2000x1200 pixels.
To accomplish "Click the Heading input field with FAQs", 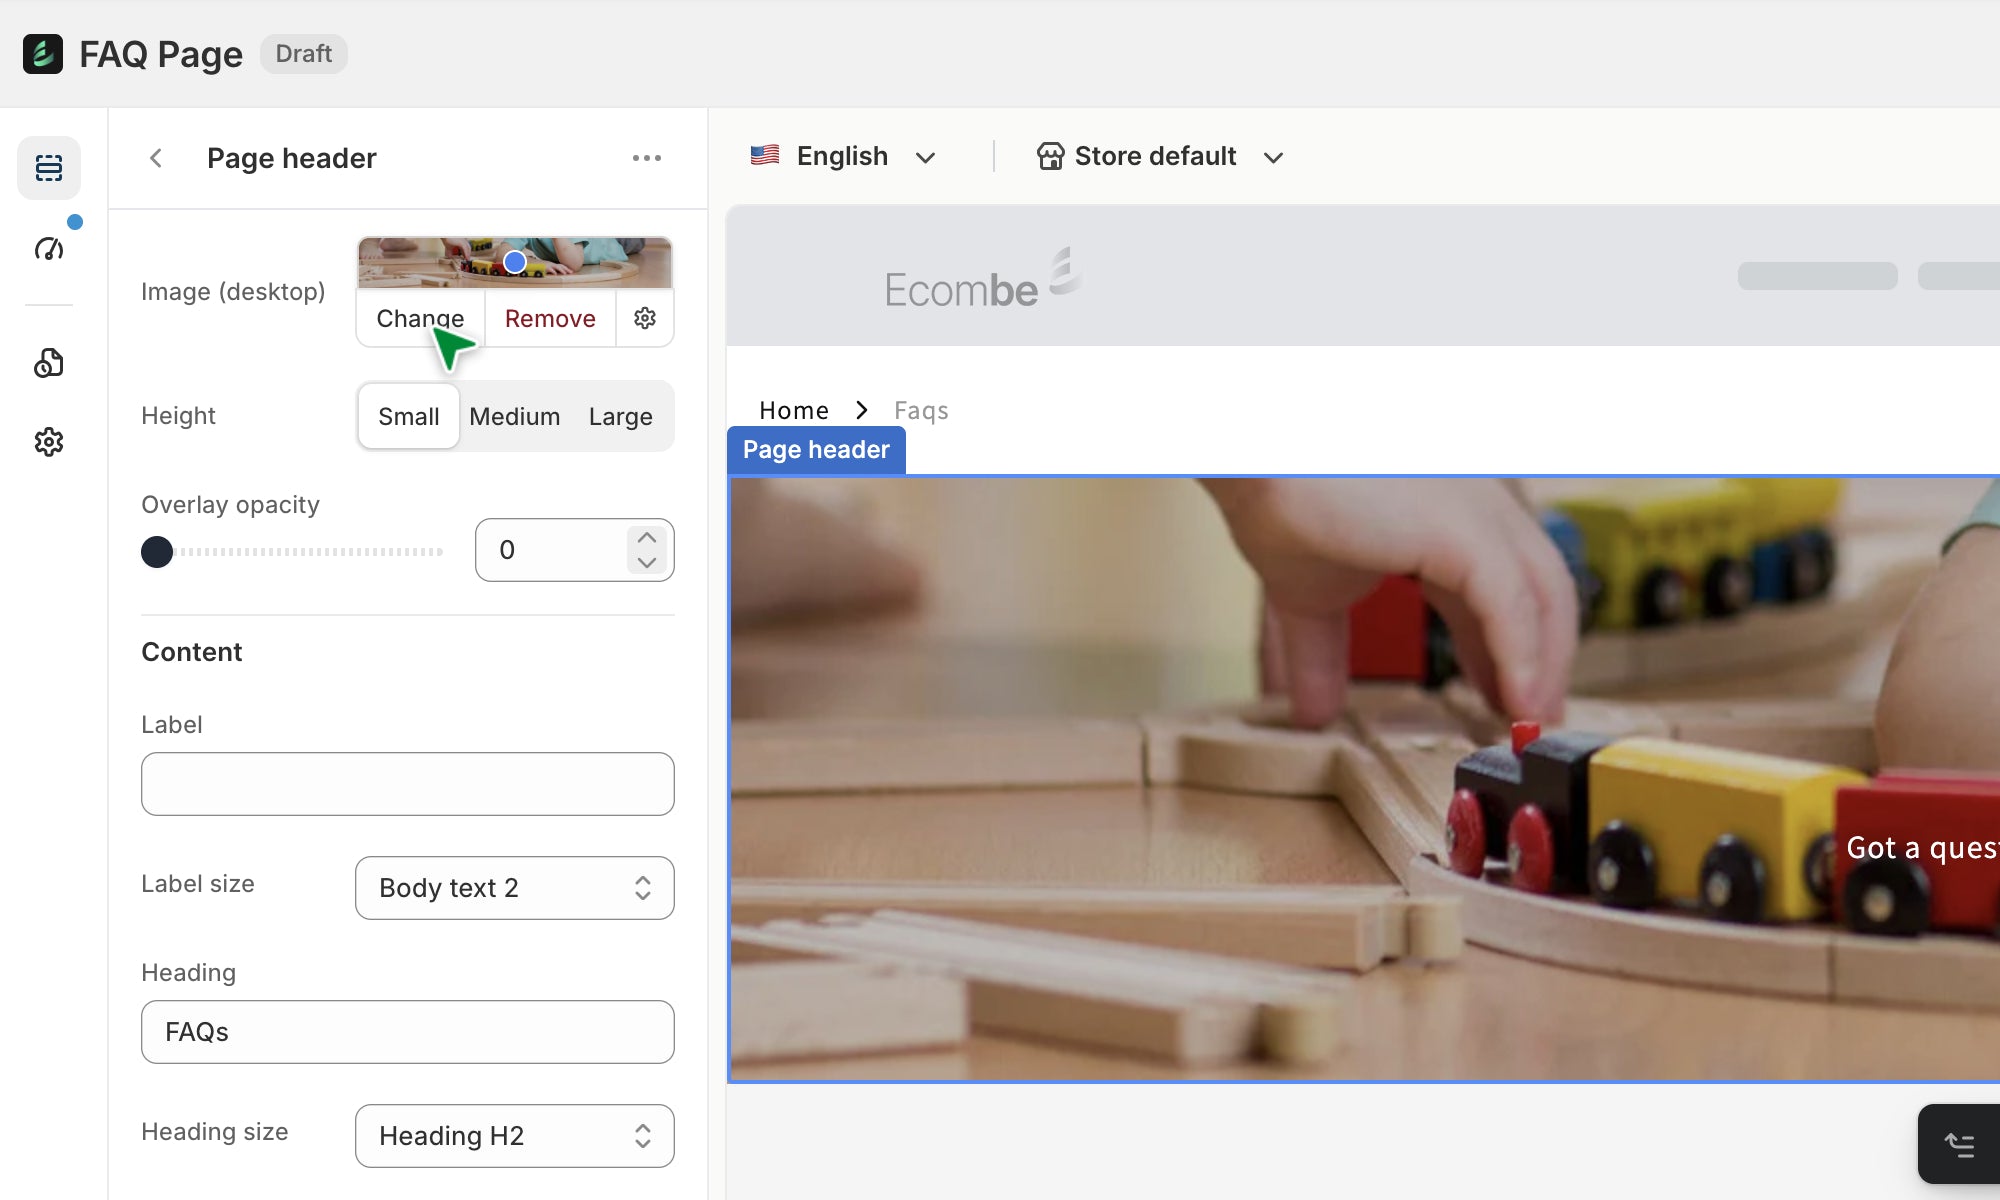I will tap(407, 1032).
